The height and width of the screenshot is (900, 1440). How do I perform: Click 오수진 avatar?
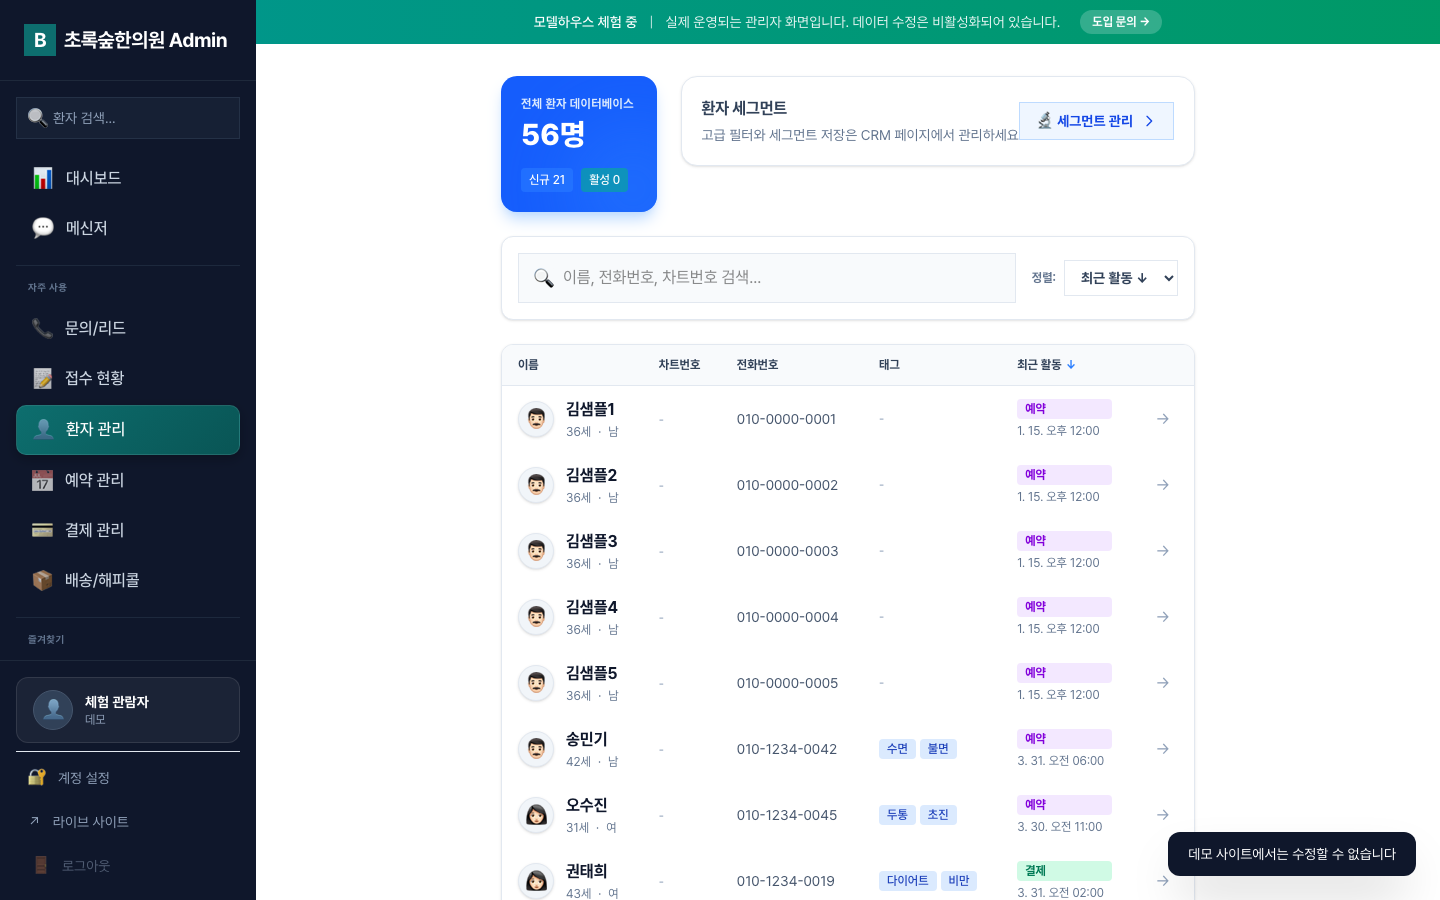[x=536, y=815]
